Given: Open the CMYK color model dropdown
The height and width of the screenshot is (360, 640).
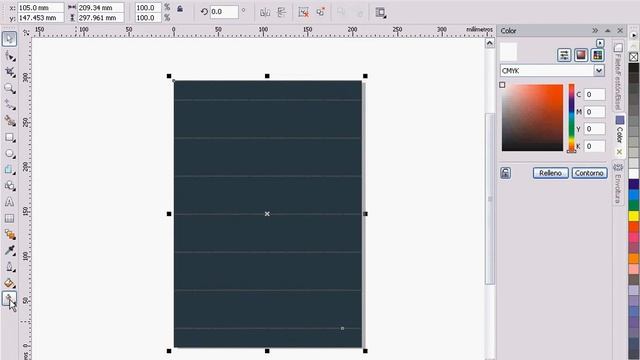Looking at the screenshot, I should 599,71.
